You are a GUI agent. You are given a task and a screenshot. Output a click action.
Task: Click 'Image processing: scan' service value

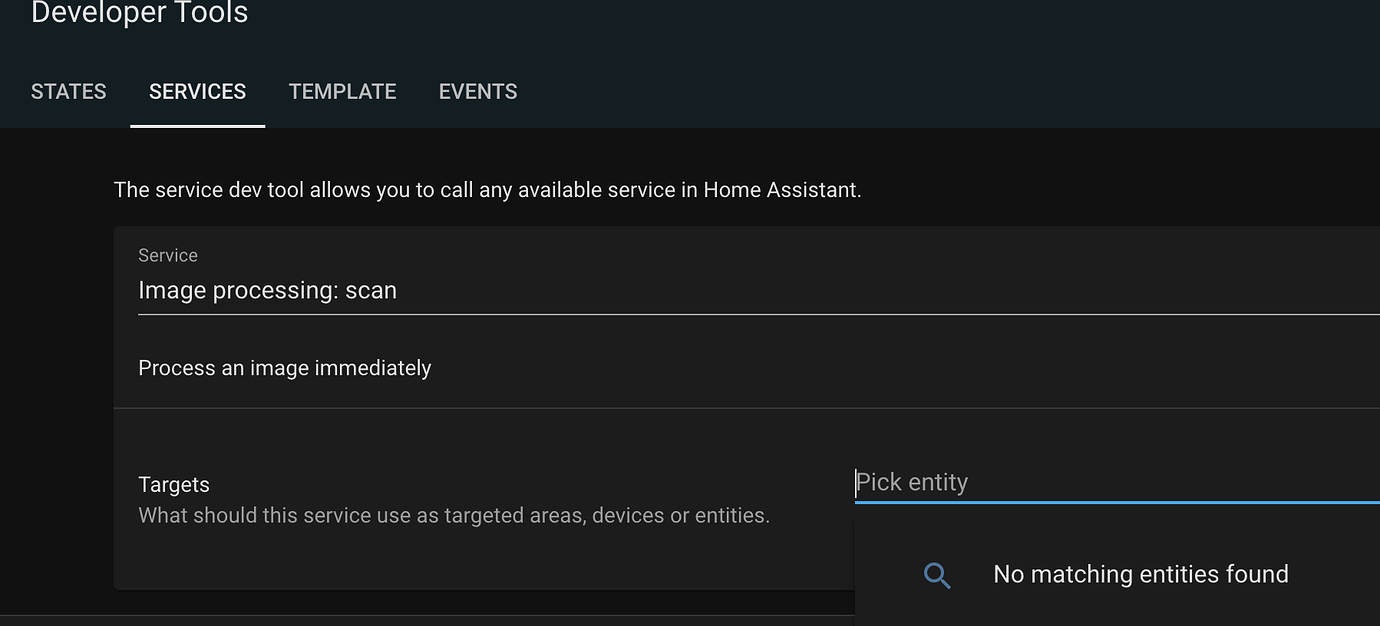click(267, 291)
